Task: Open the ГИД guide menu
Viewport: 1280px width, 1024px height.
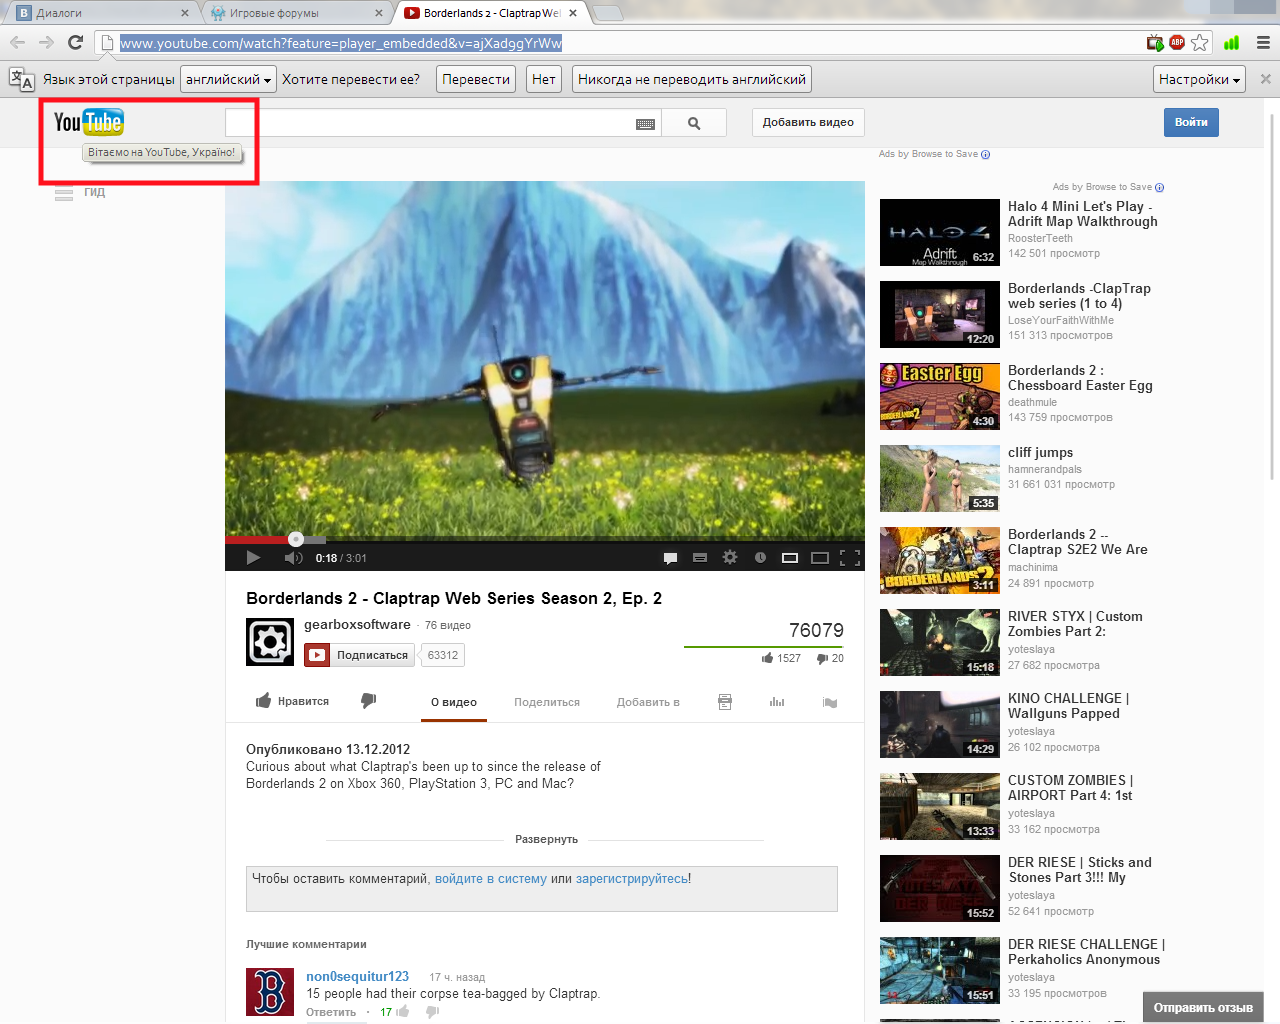Action: [x=80, y=193]
